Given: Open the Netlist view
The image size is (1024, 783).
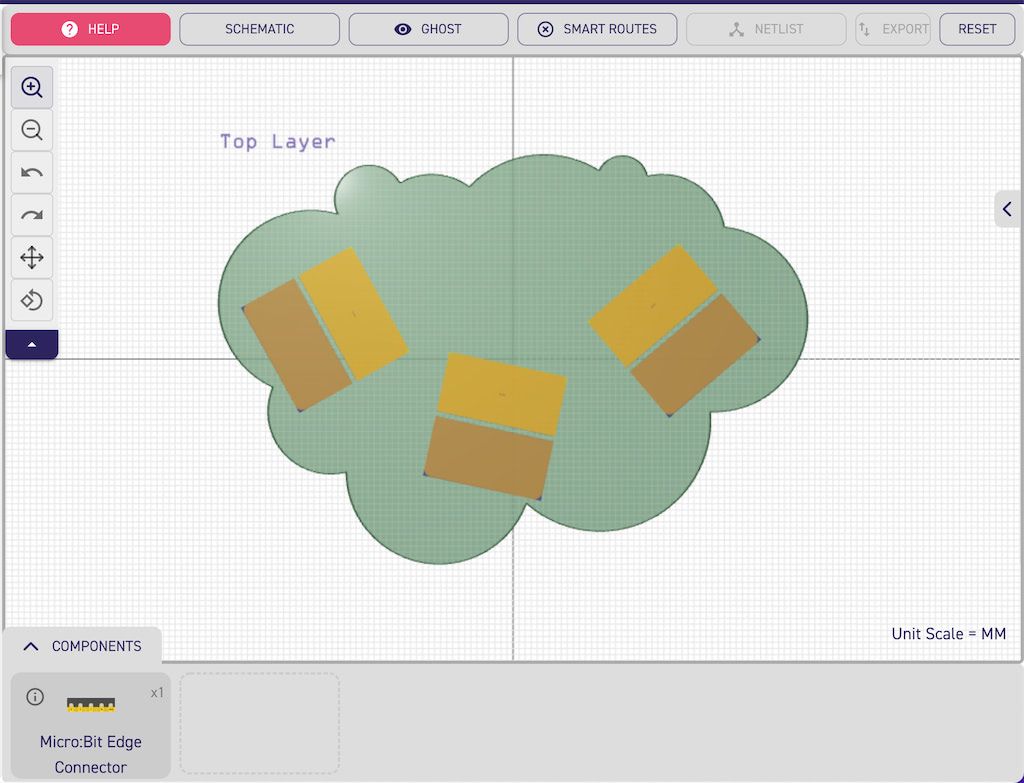Looking at the screenshot, I should [x=765, y=29].
